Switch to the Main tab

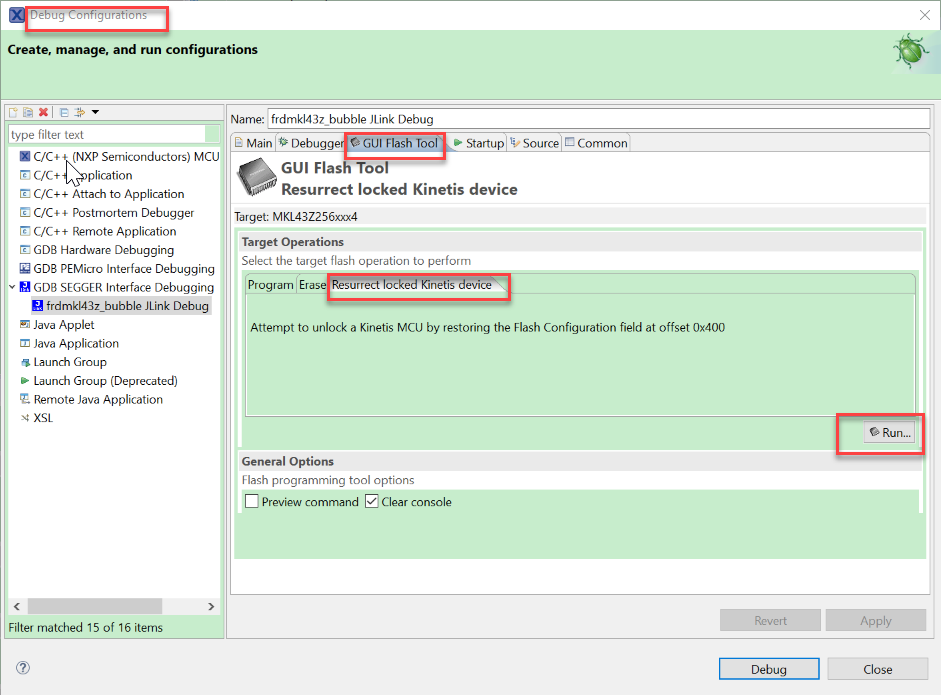coord(253,143)
